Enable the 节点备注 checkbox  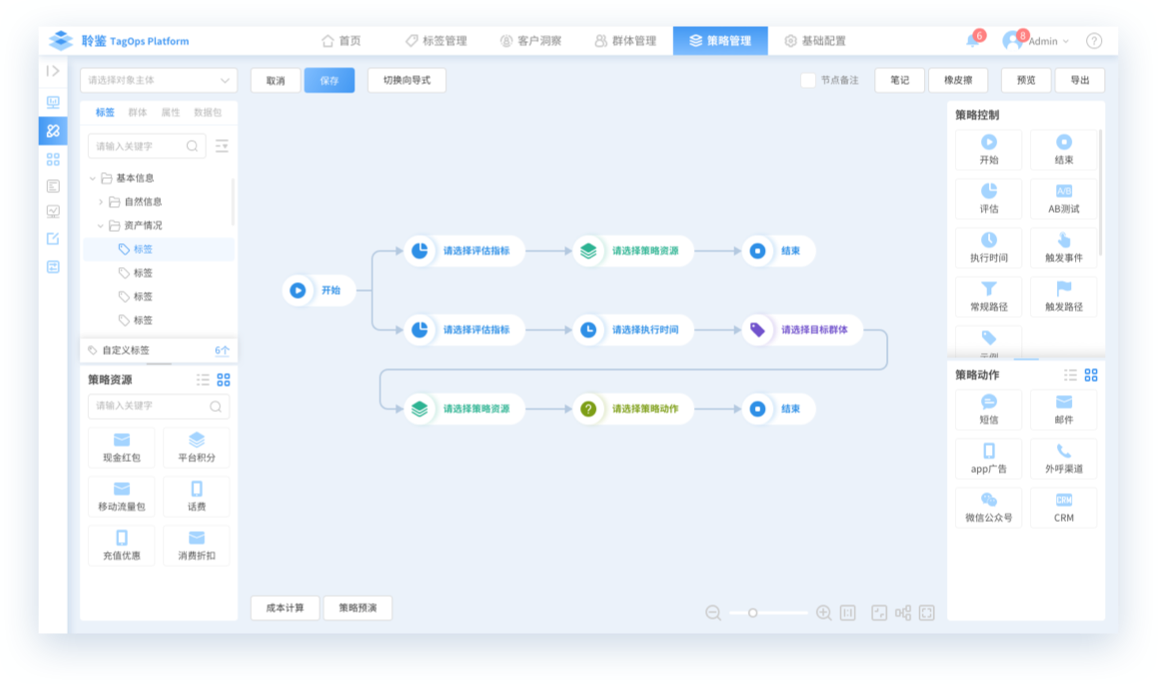click(x=808, y=80)
